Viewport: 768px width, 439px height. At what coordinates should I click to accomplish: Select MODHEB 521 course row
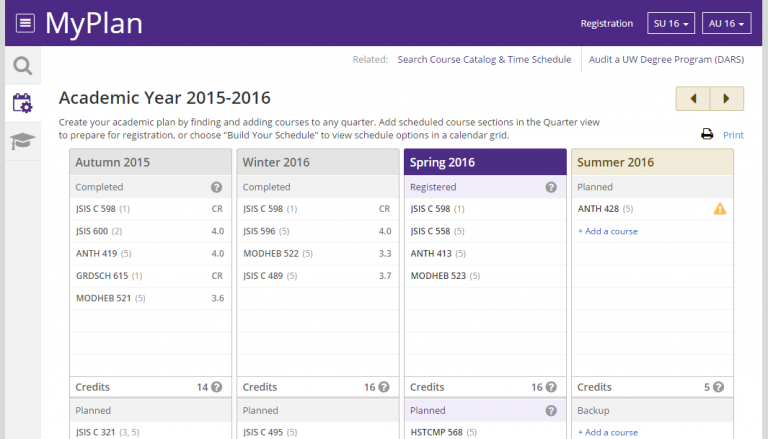pyautogui.click(x=150, y=298)
